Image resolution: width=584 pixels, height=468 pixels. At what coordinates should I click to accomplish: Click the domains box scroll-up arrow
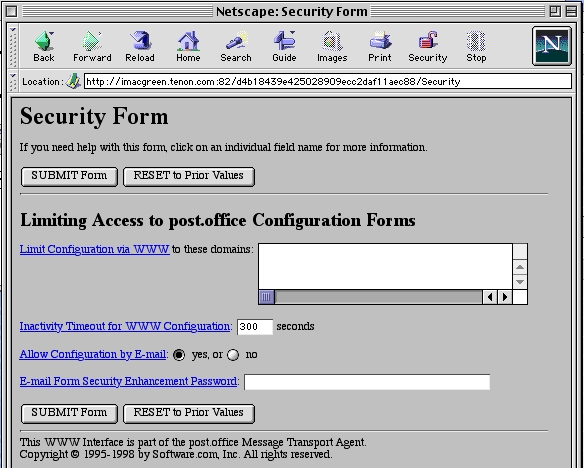[520, 267]
